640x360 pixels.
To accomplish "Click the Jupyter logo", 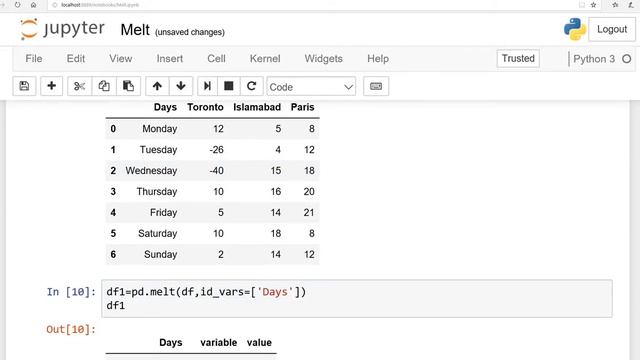I will 62,29.
